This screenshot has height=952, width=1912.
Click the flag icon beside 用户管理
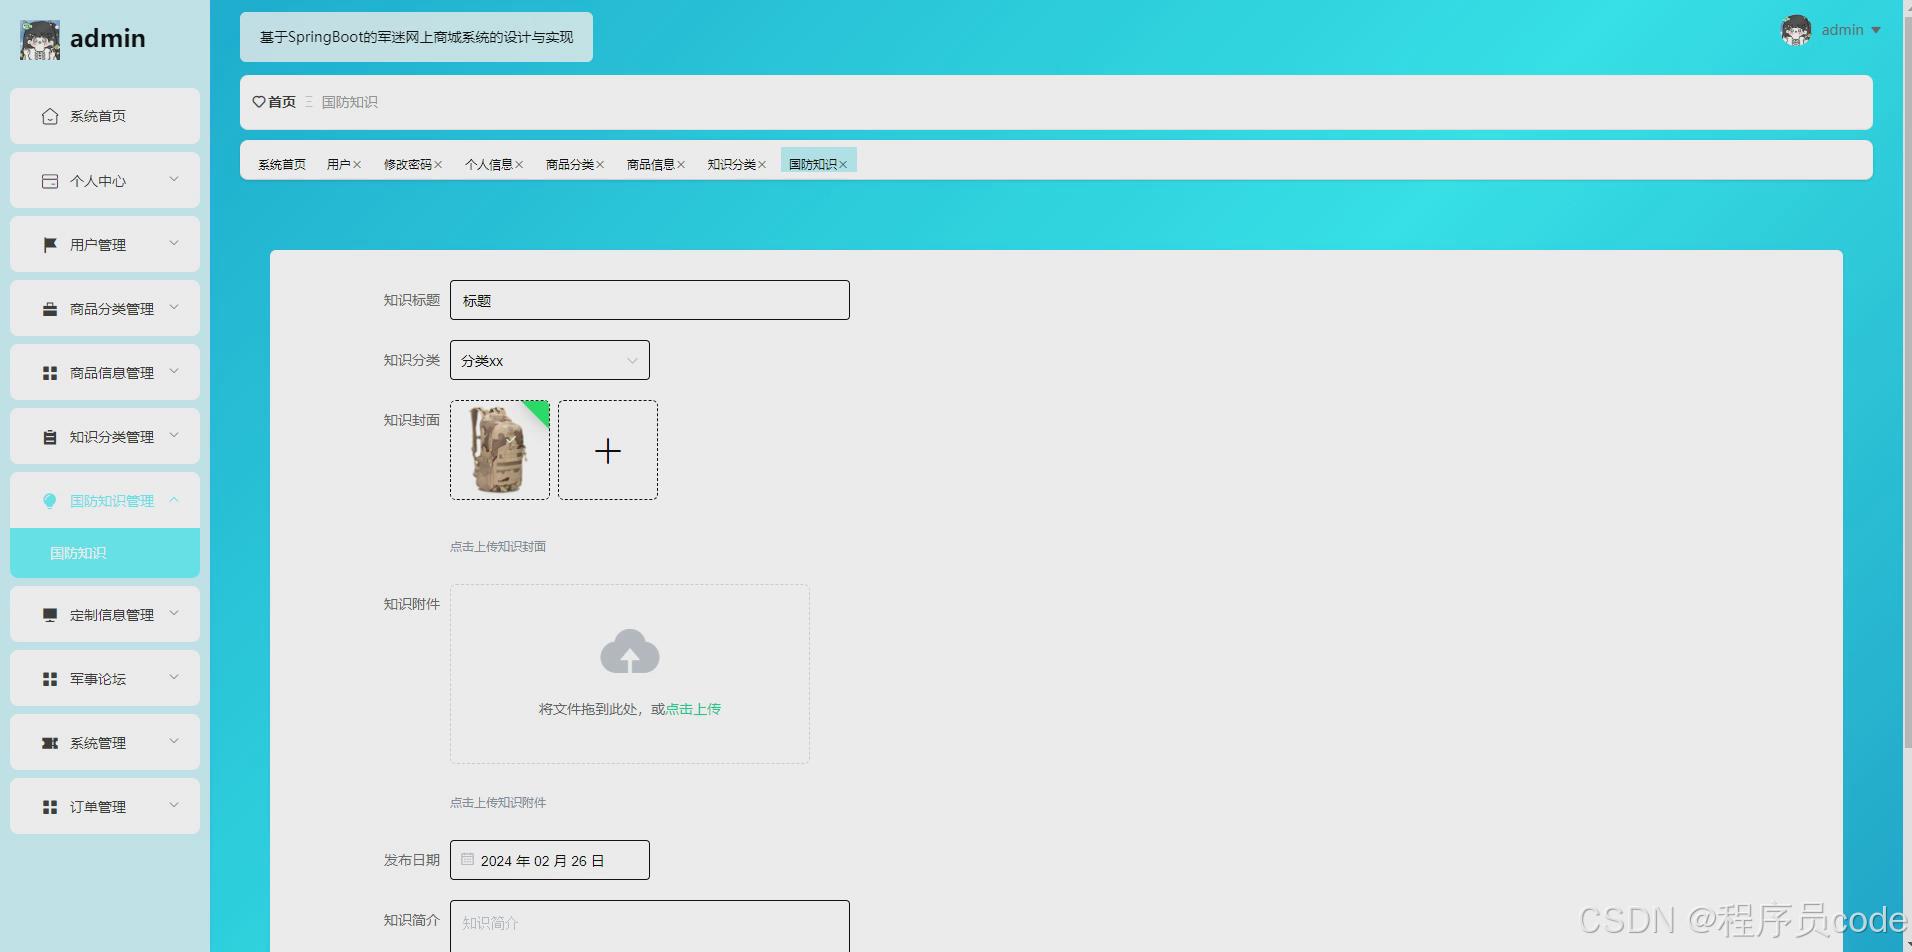click(50, 245)
